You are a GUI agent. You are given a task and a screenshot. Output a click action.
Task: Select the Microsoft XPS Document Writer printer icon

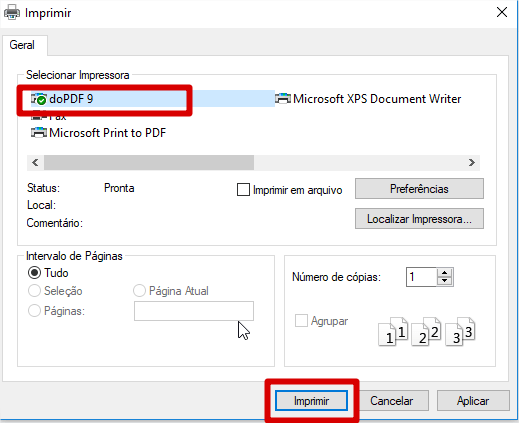click(x=283, y=99)
